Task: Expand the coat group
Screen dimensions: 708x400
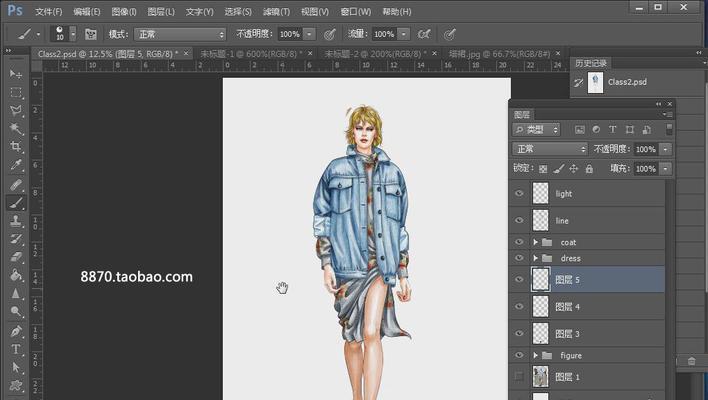Action: pyautogui.click(x=536, y=242)
